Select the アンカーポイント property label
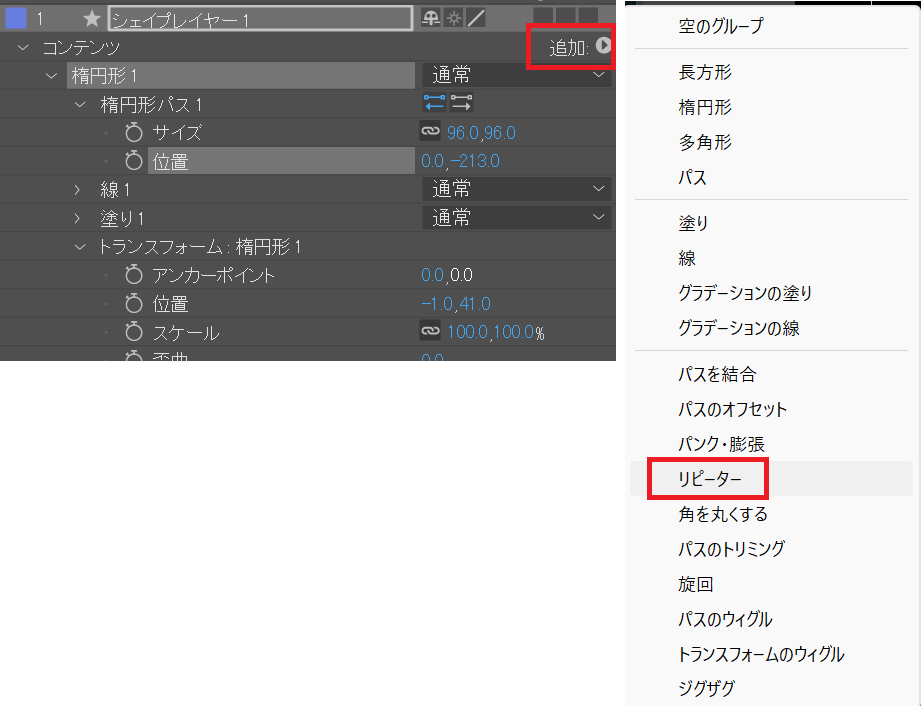 (x=213, y=275)
